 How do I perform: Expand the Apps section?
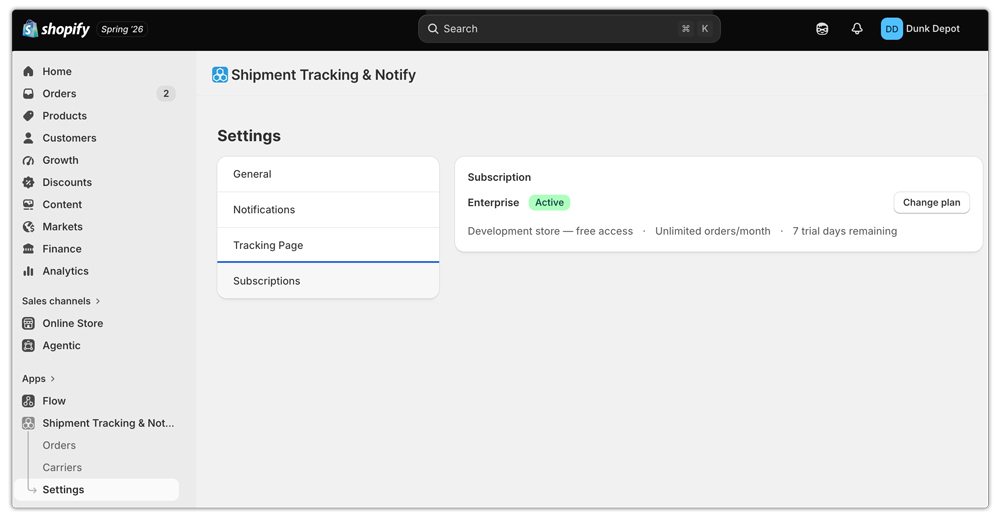[x=38, y=379]
